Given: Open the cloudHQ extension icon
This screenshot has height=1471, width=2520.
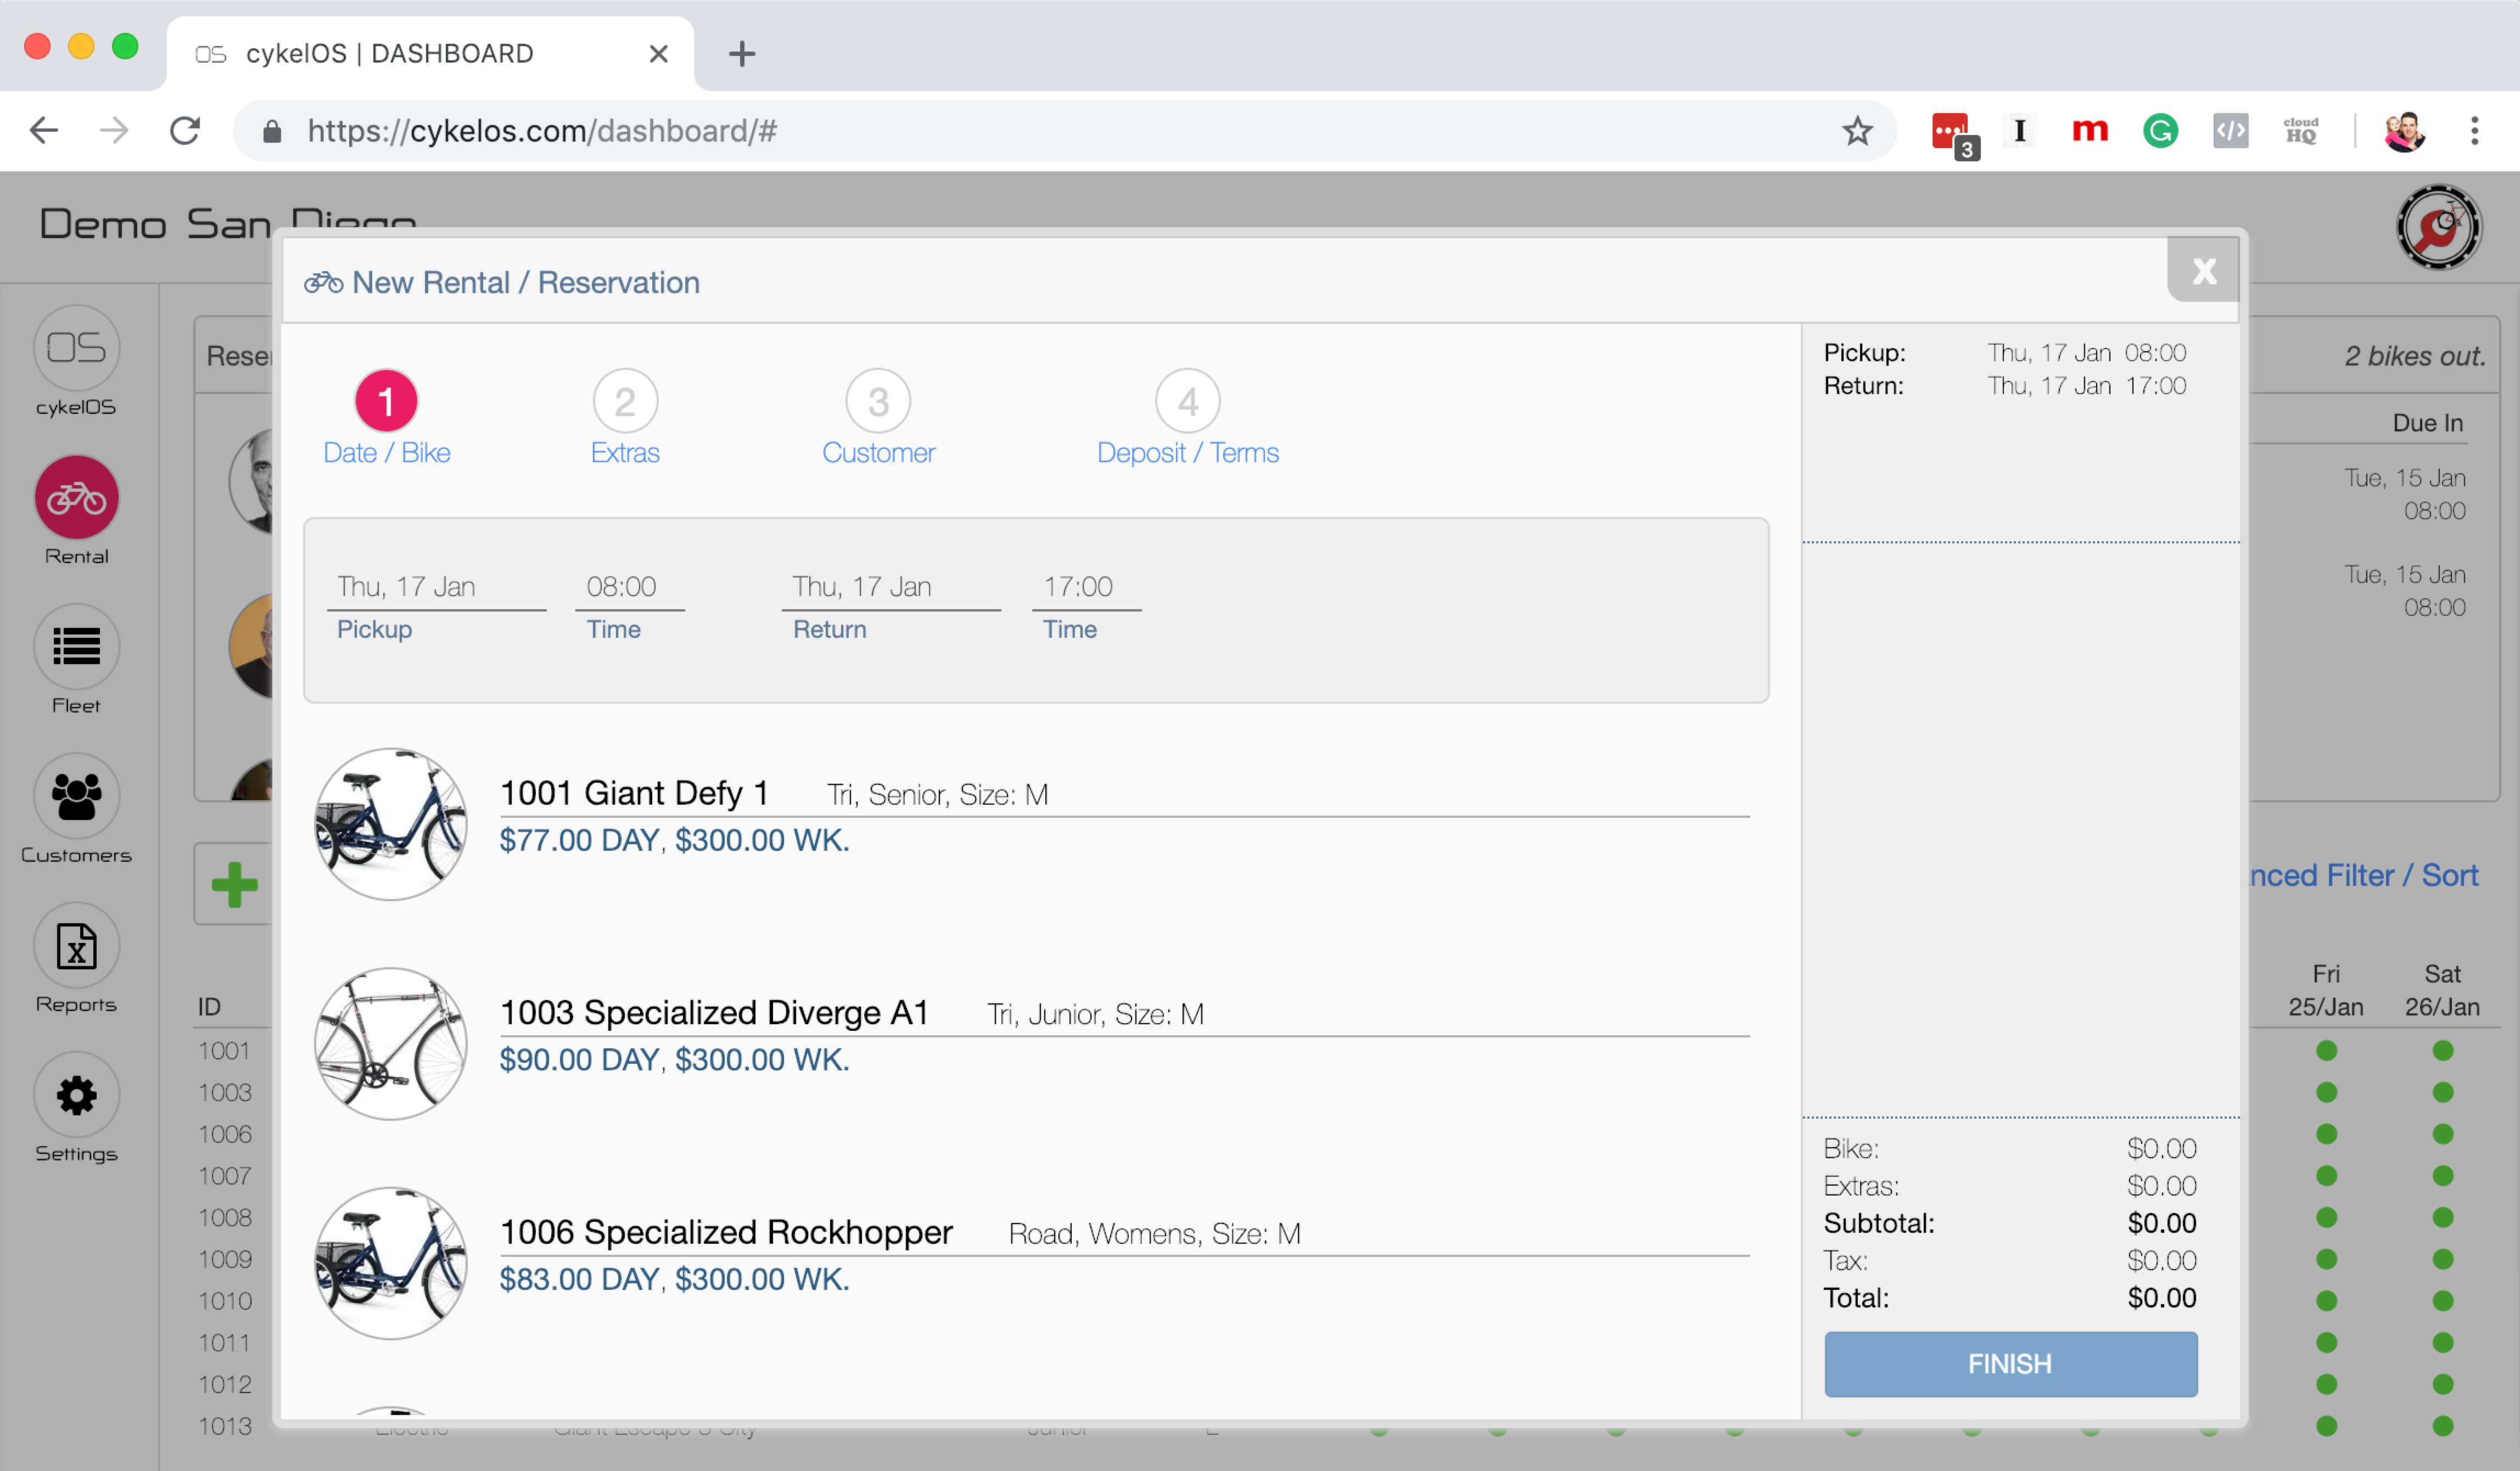Looking at the screenshot, I should click(x=2300, y=131).
